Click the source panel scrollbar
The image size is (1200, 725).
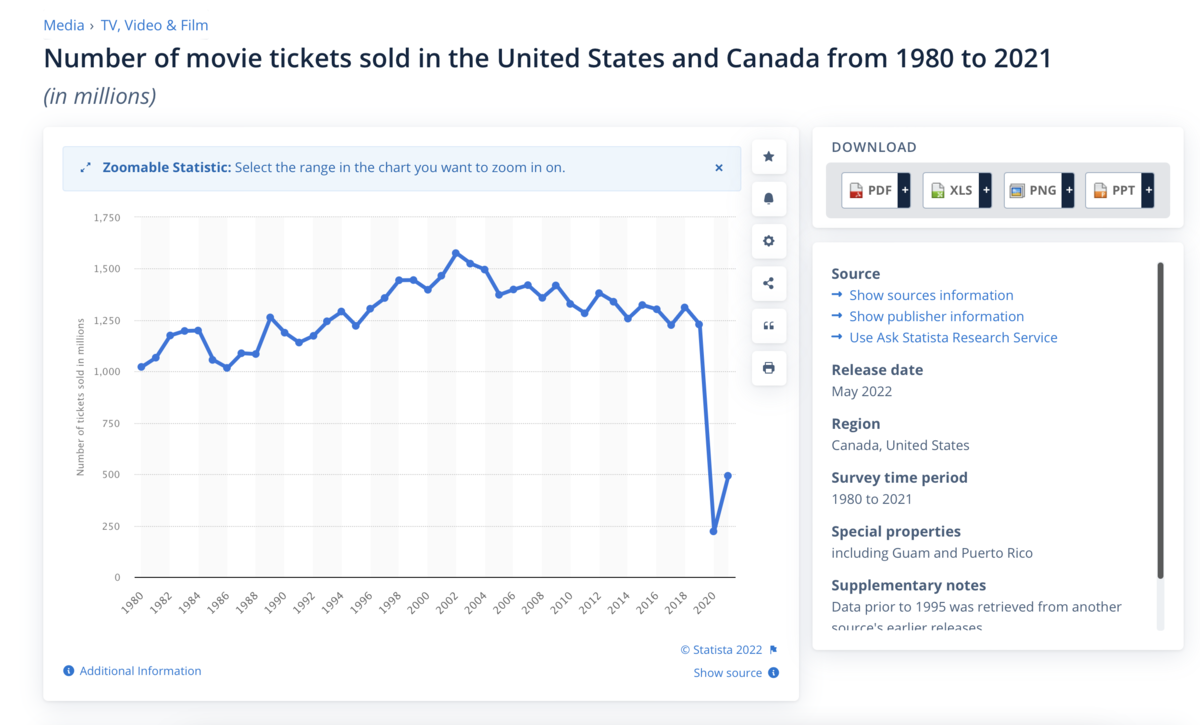(1160, 420)
